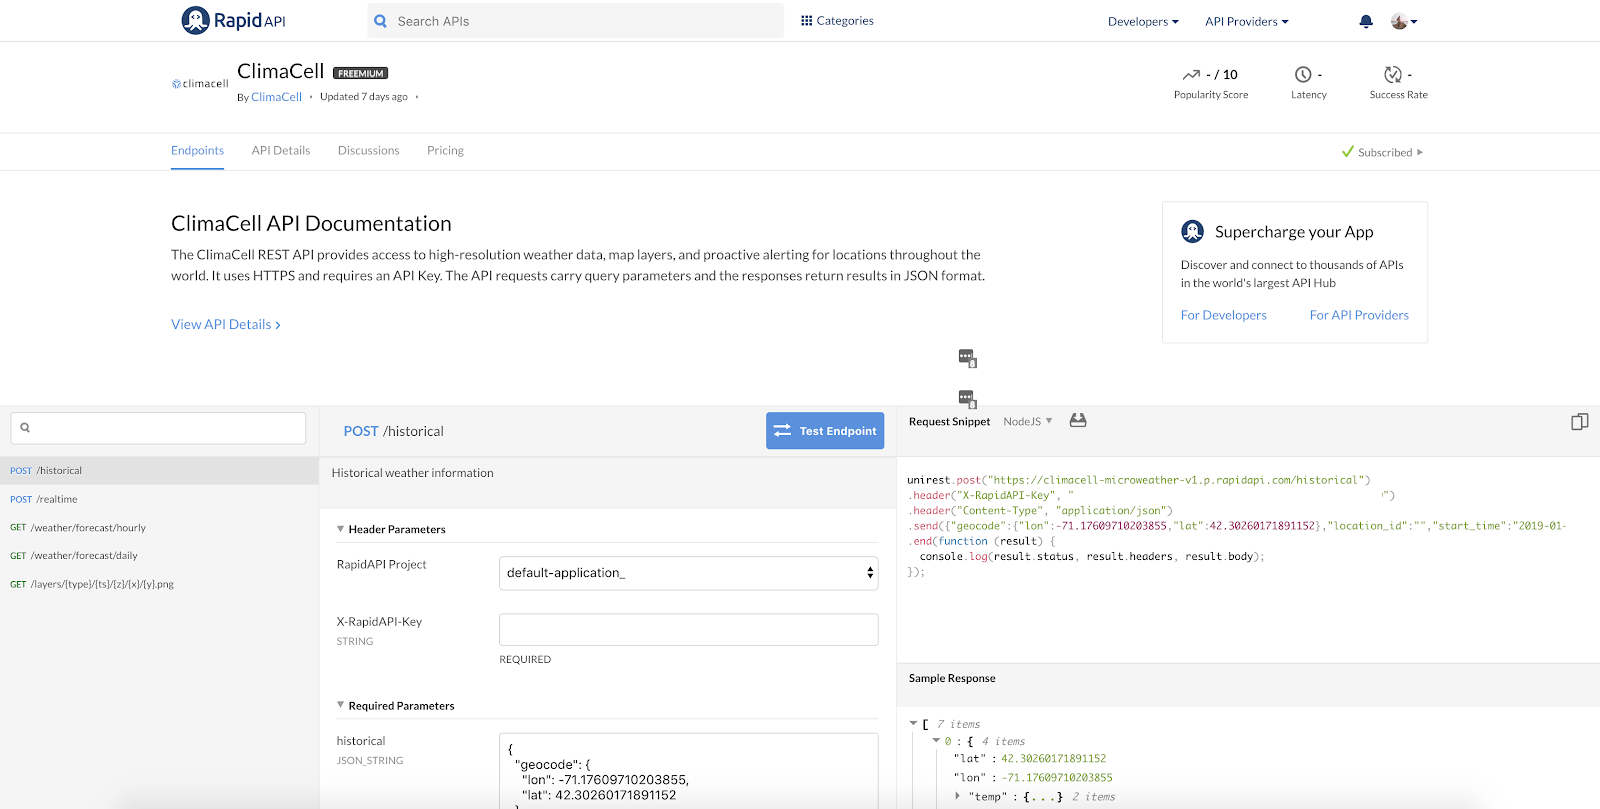Click the "Historical weather information" description
The height and width of the screenshot is (809, 1600).
click(412, 474)
